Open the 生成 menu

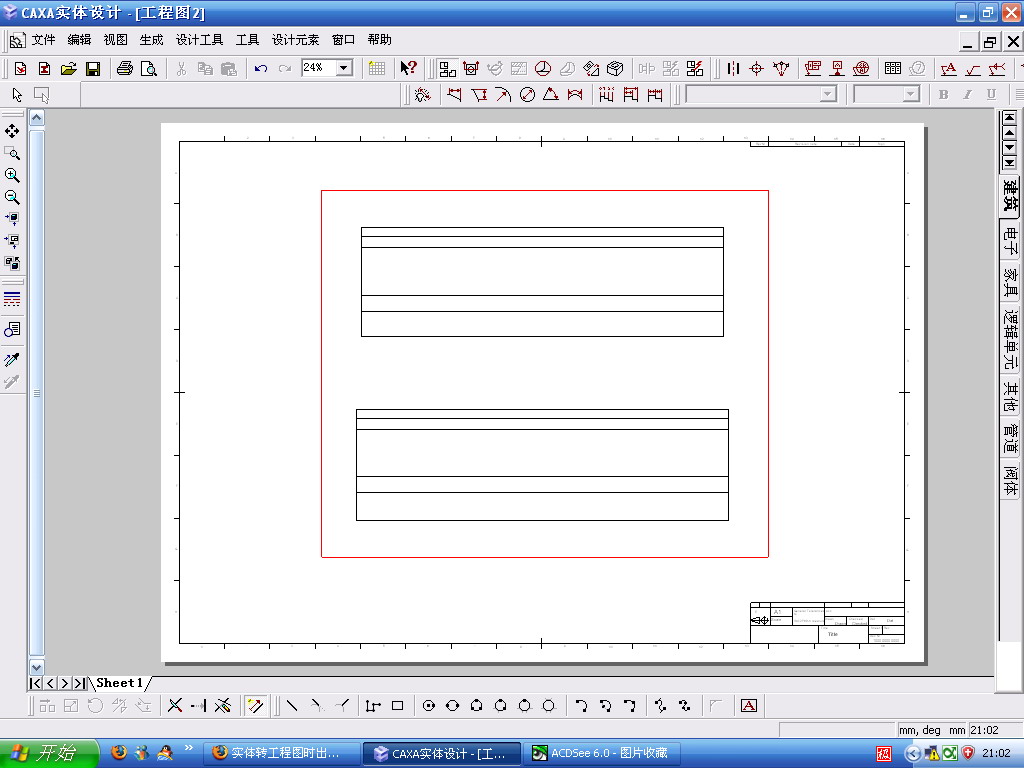point(152,40)
